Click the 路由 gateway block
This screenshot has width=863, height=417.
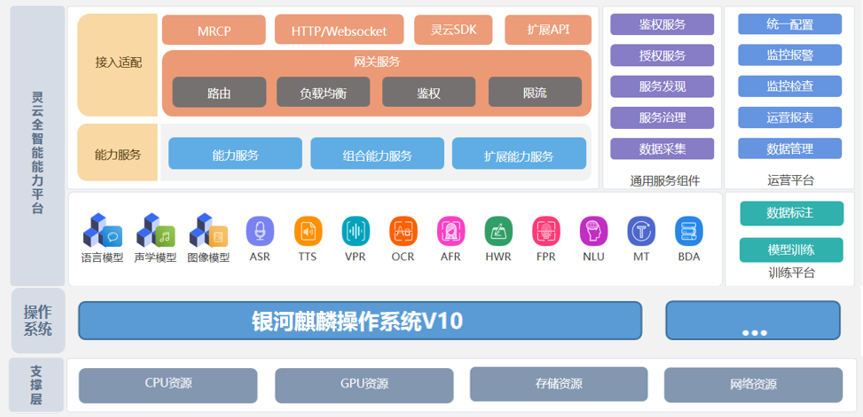[219, 92]
